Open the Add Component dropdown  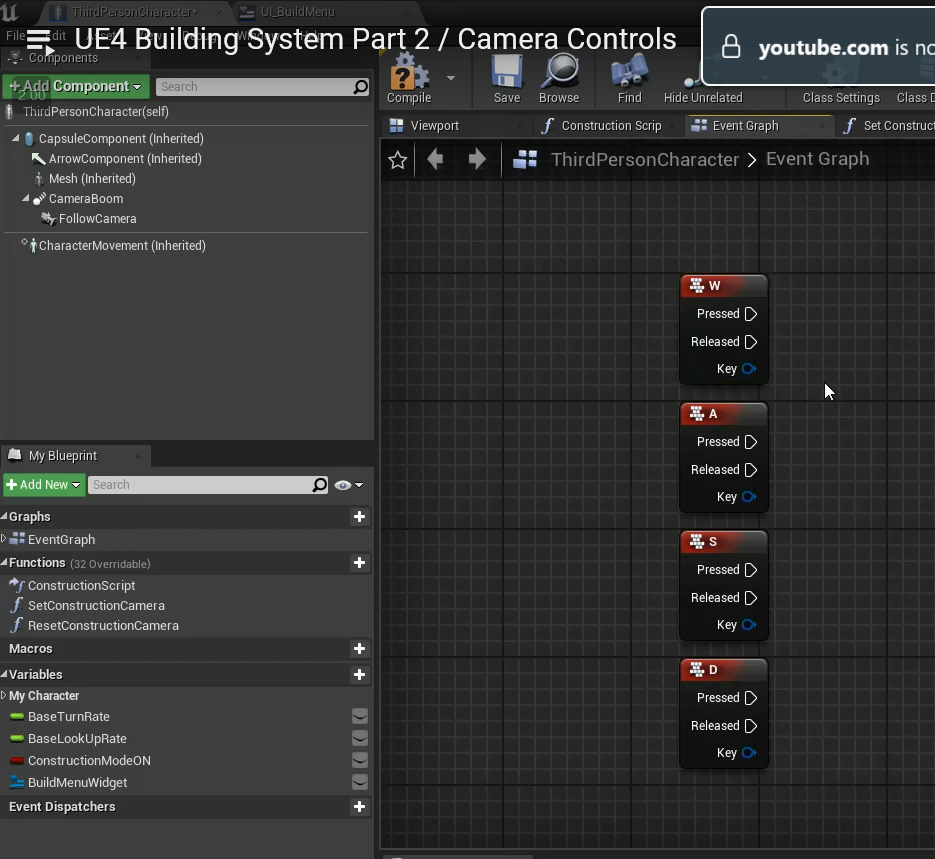click(x=76, y=87)
